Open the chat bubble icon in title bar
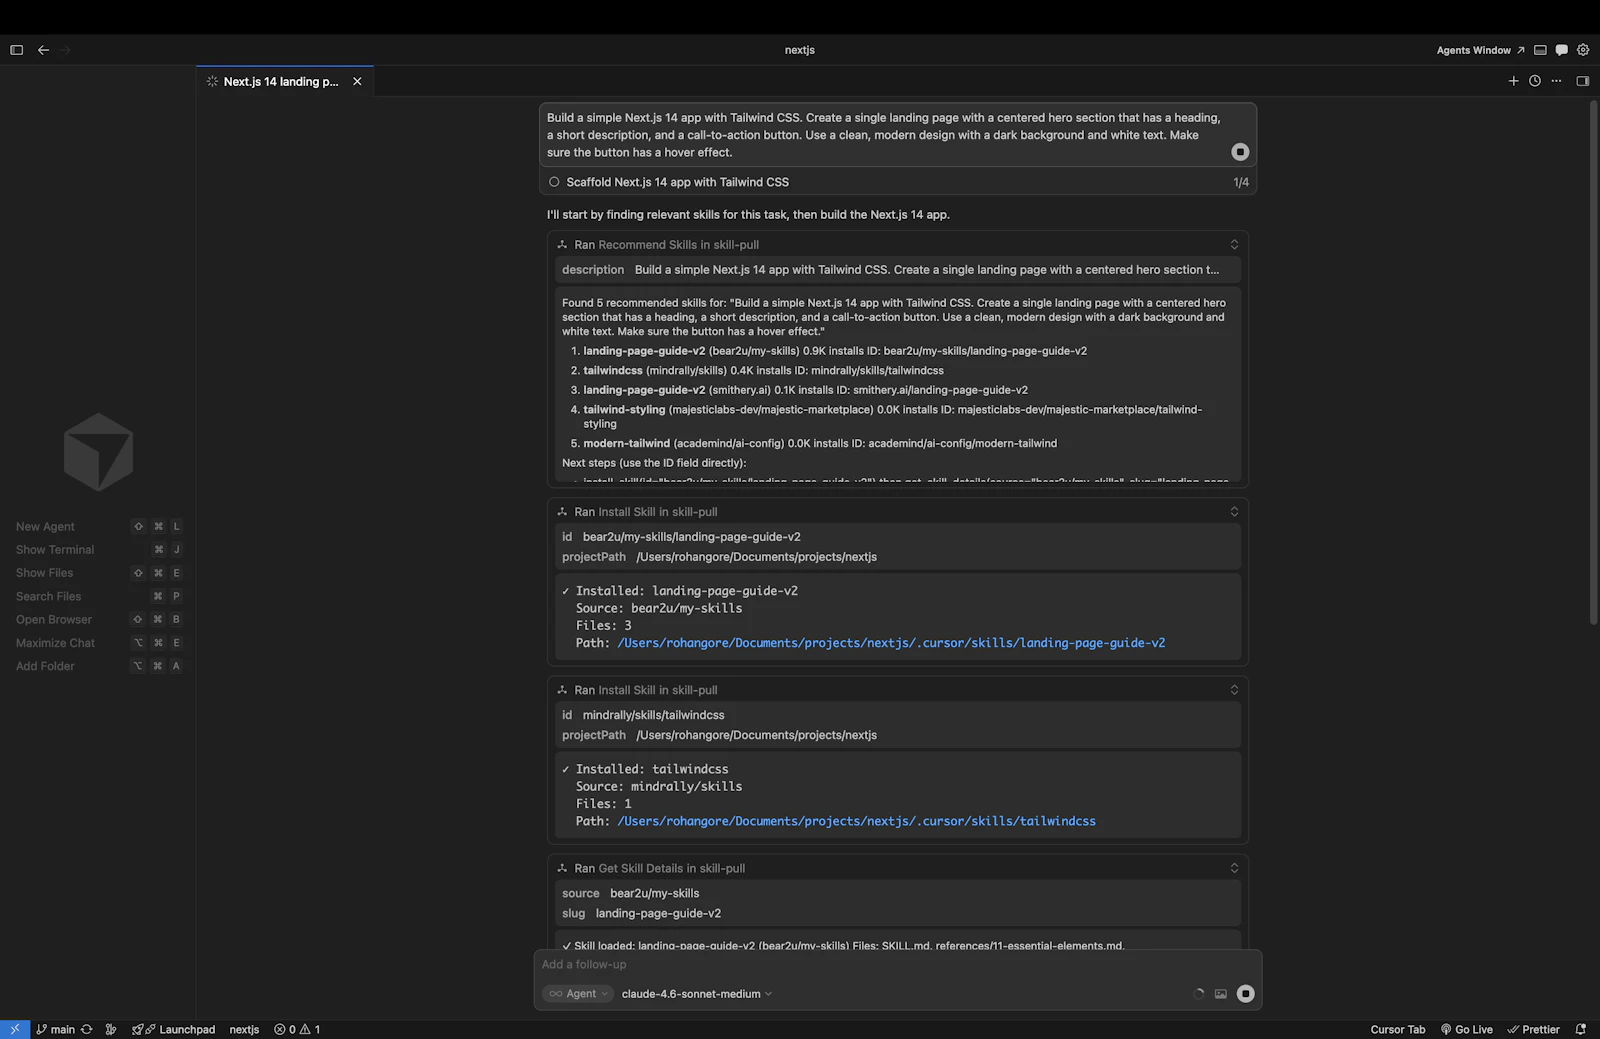This screenshot has height=1039, width=1600. [1561, 50]
